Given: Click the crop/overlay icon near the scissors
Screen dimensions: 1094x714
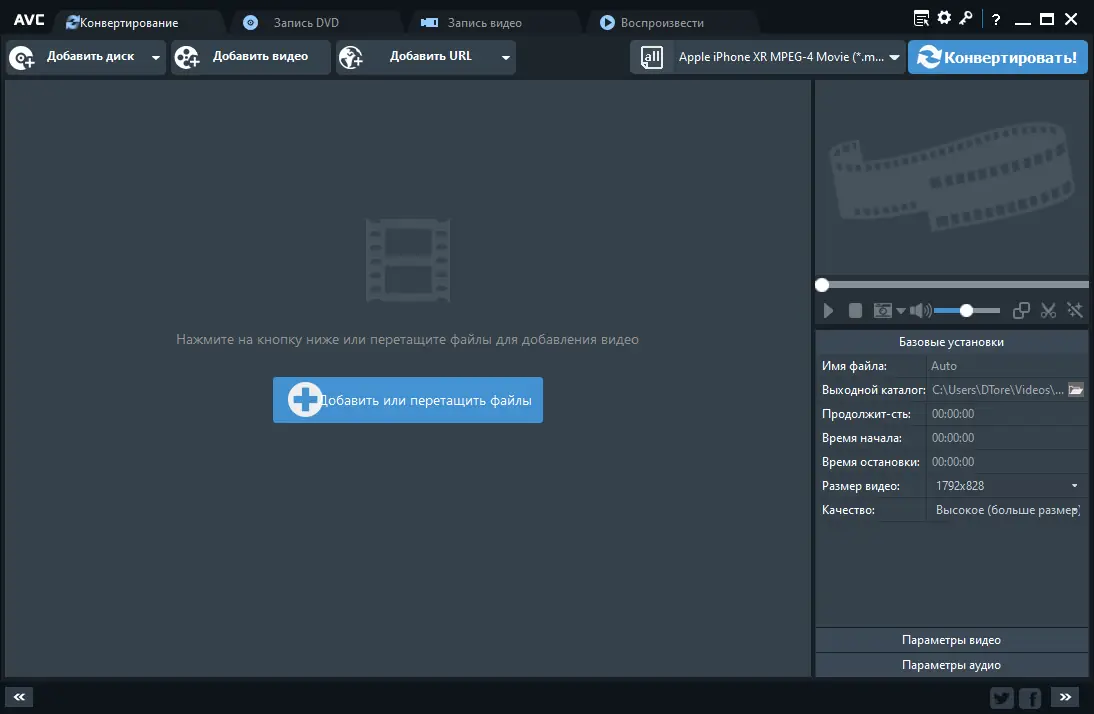Looking at the screenshot, I should click(1021, 310).
